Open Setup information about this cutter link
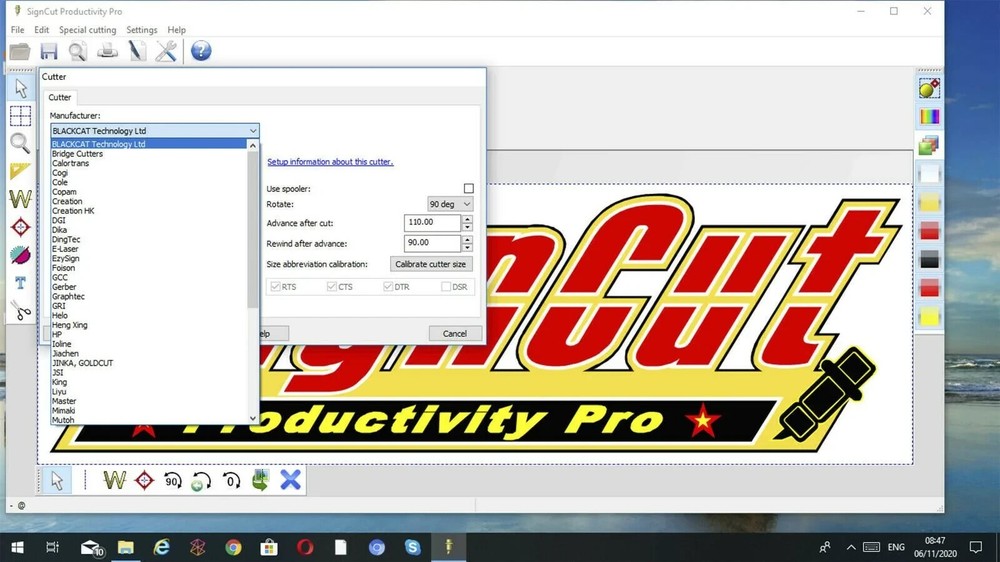The width and height of the screenshot is (1000, 562). pyautogui.click(x=330, y=162)
